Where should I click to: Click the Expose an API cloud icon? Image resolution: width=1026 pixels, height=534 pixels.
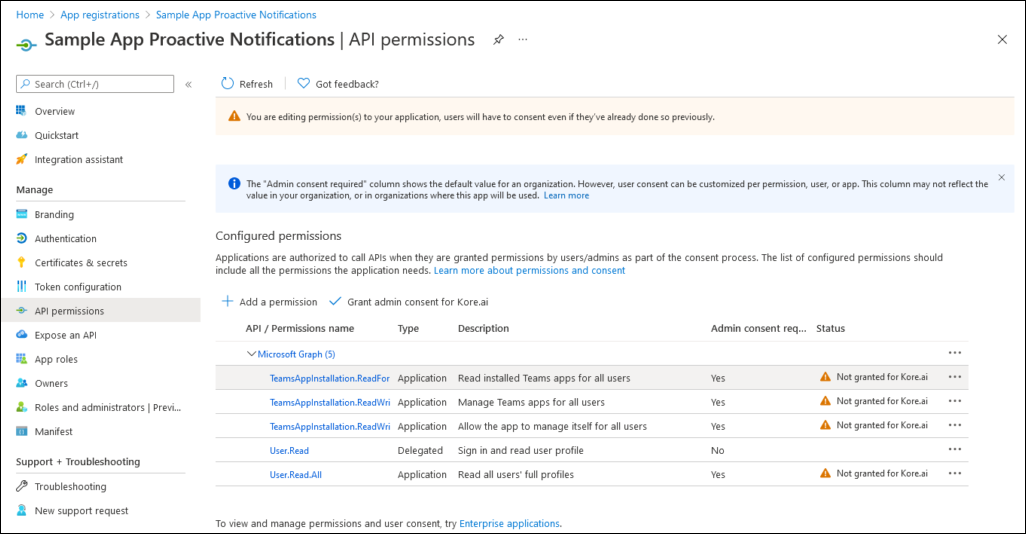22,334
